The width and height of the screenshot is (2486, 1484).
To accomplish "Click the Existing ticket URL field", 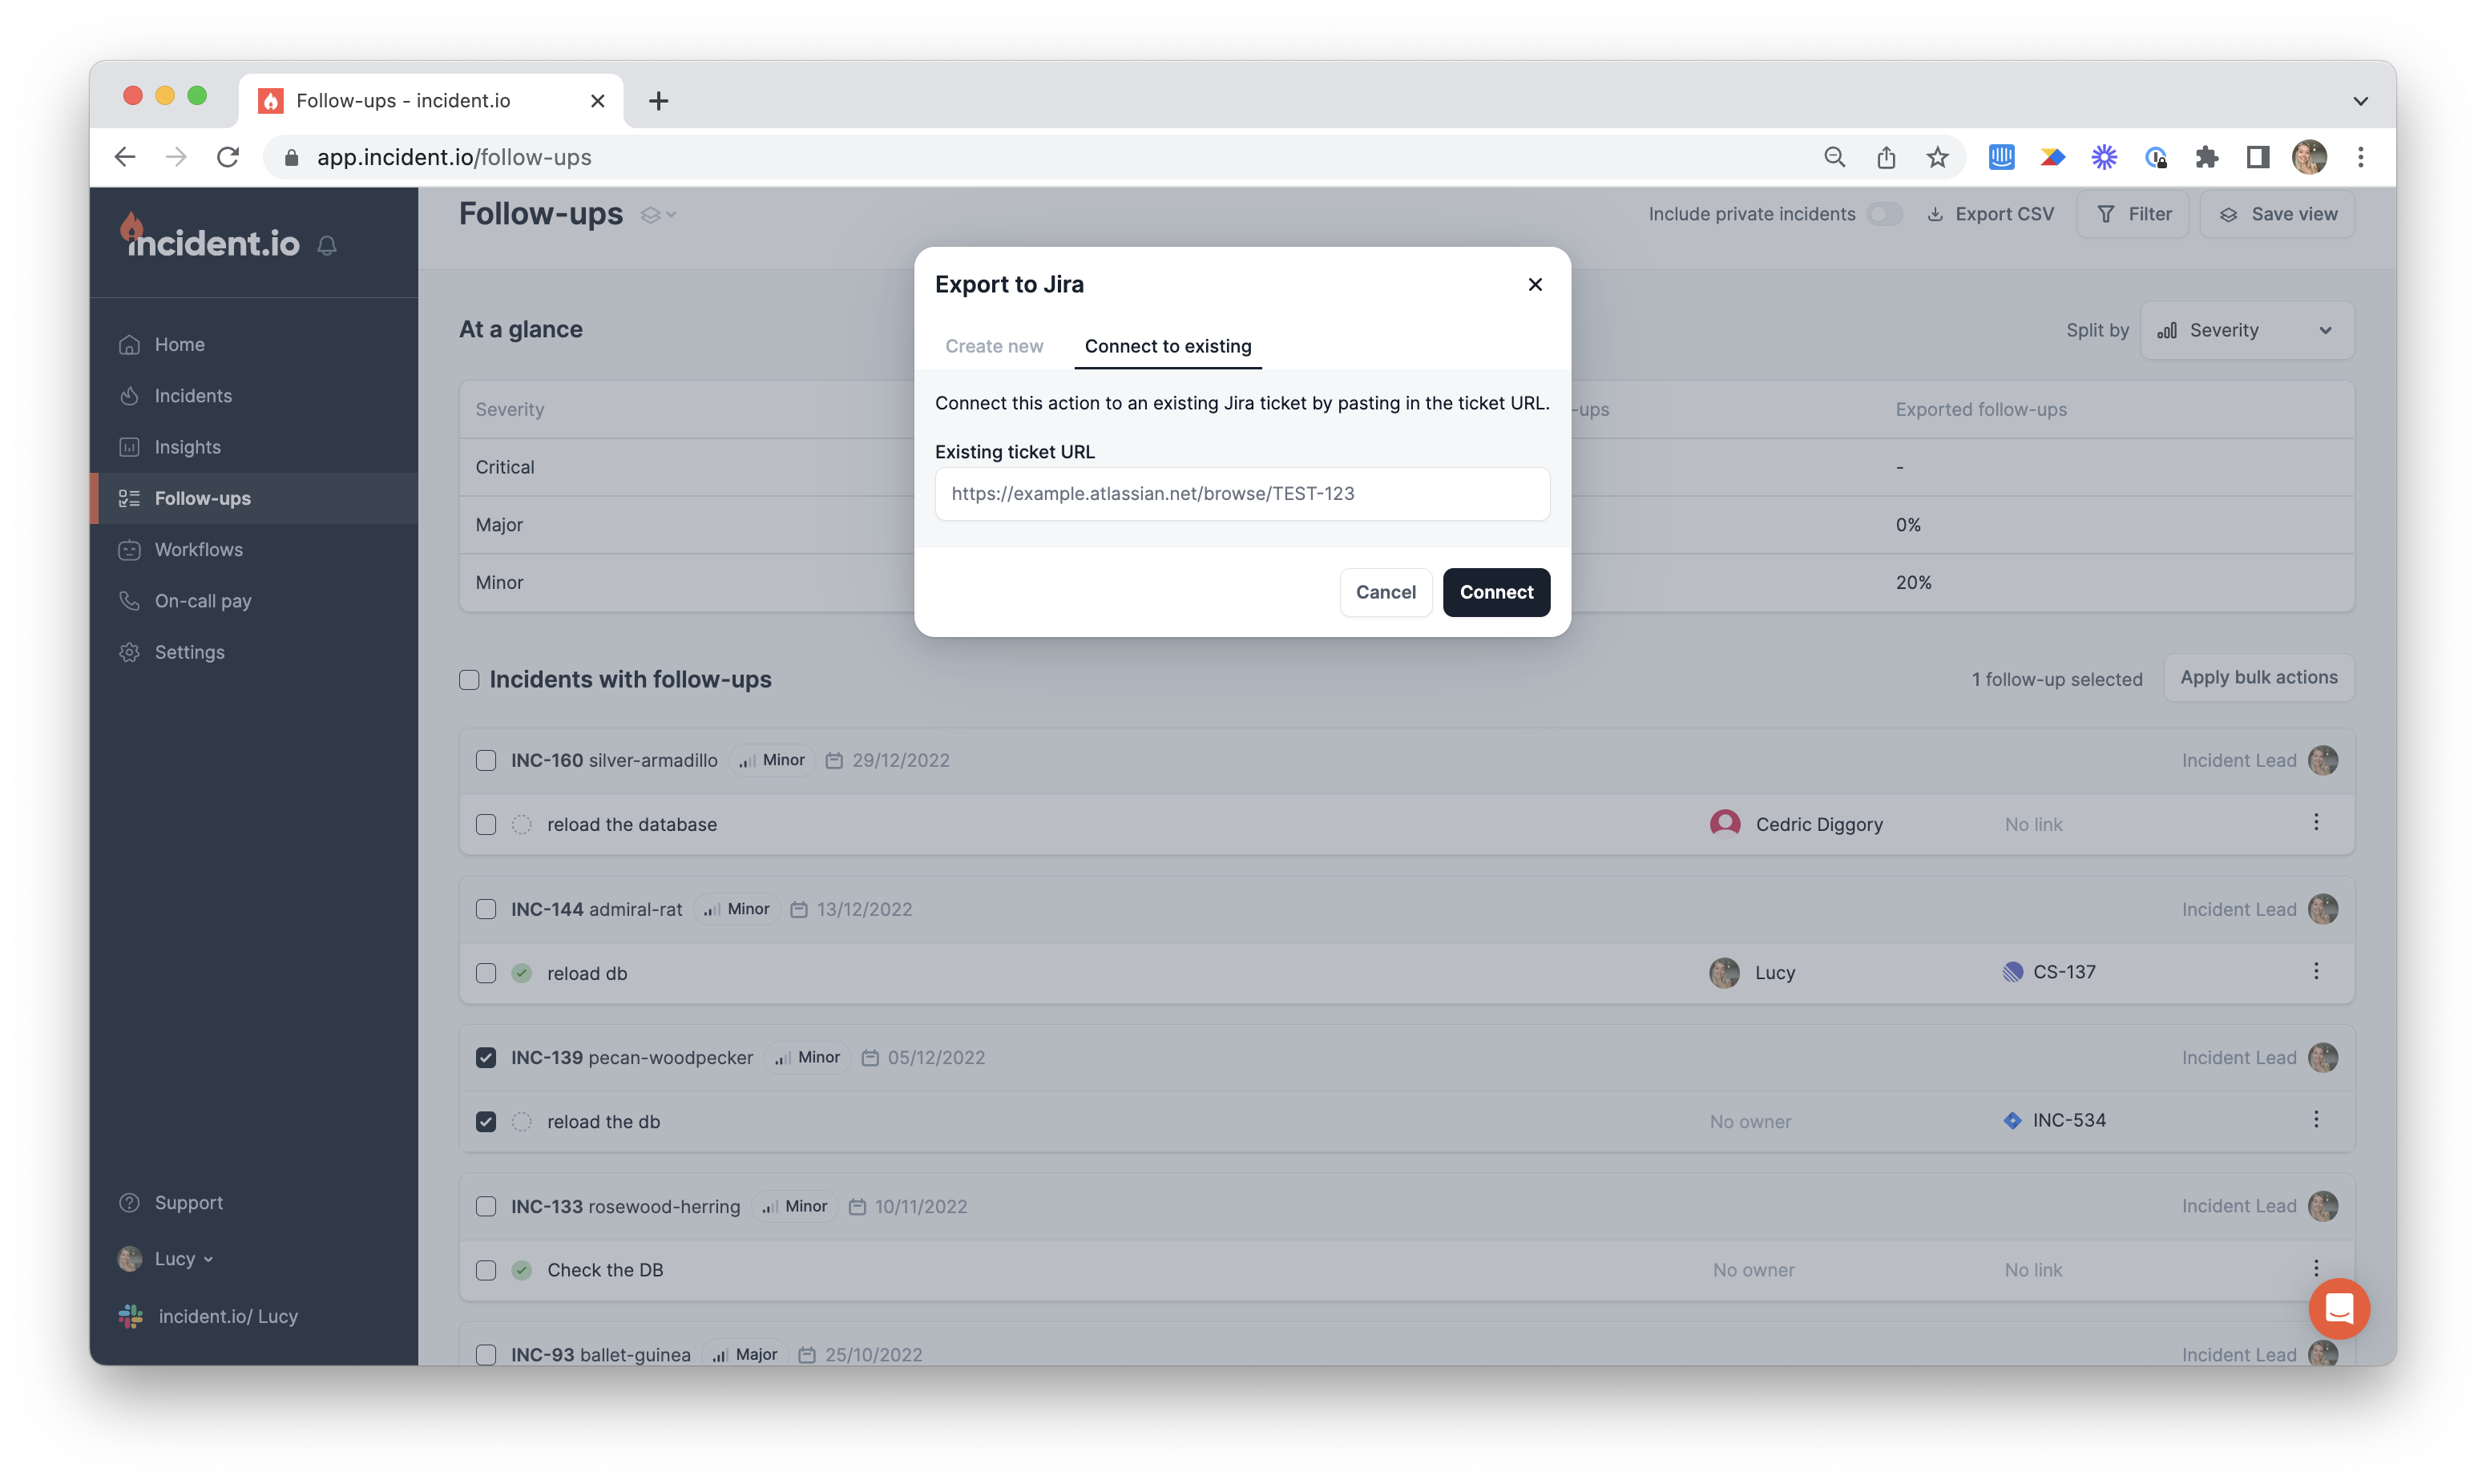I will tap(1242, 493).
